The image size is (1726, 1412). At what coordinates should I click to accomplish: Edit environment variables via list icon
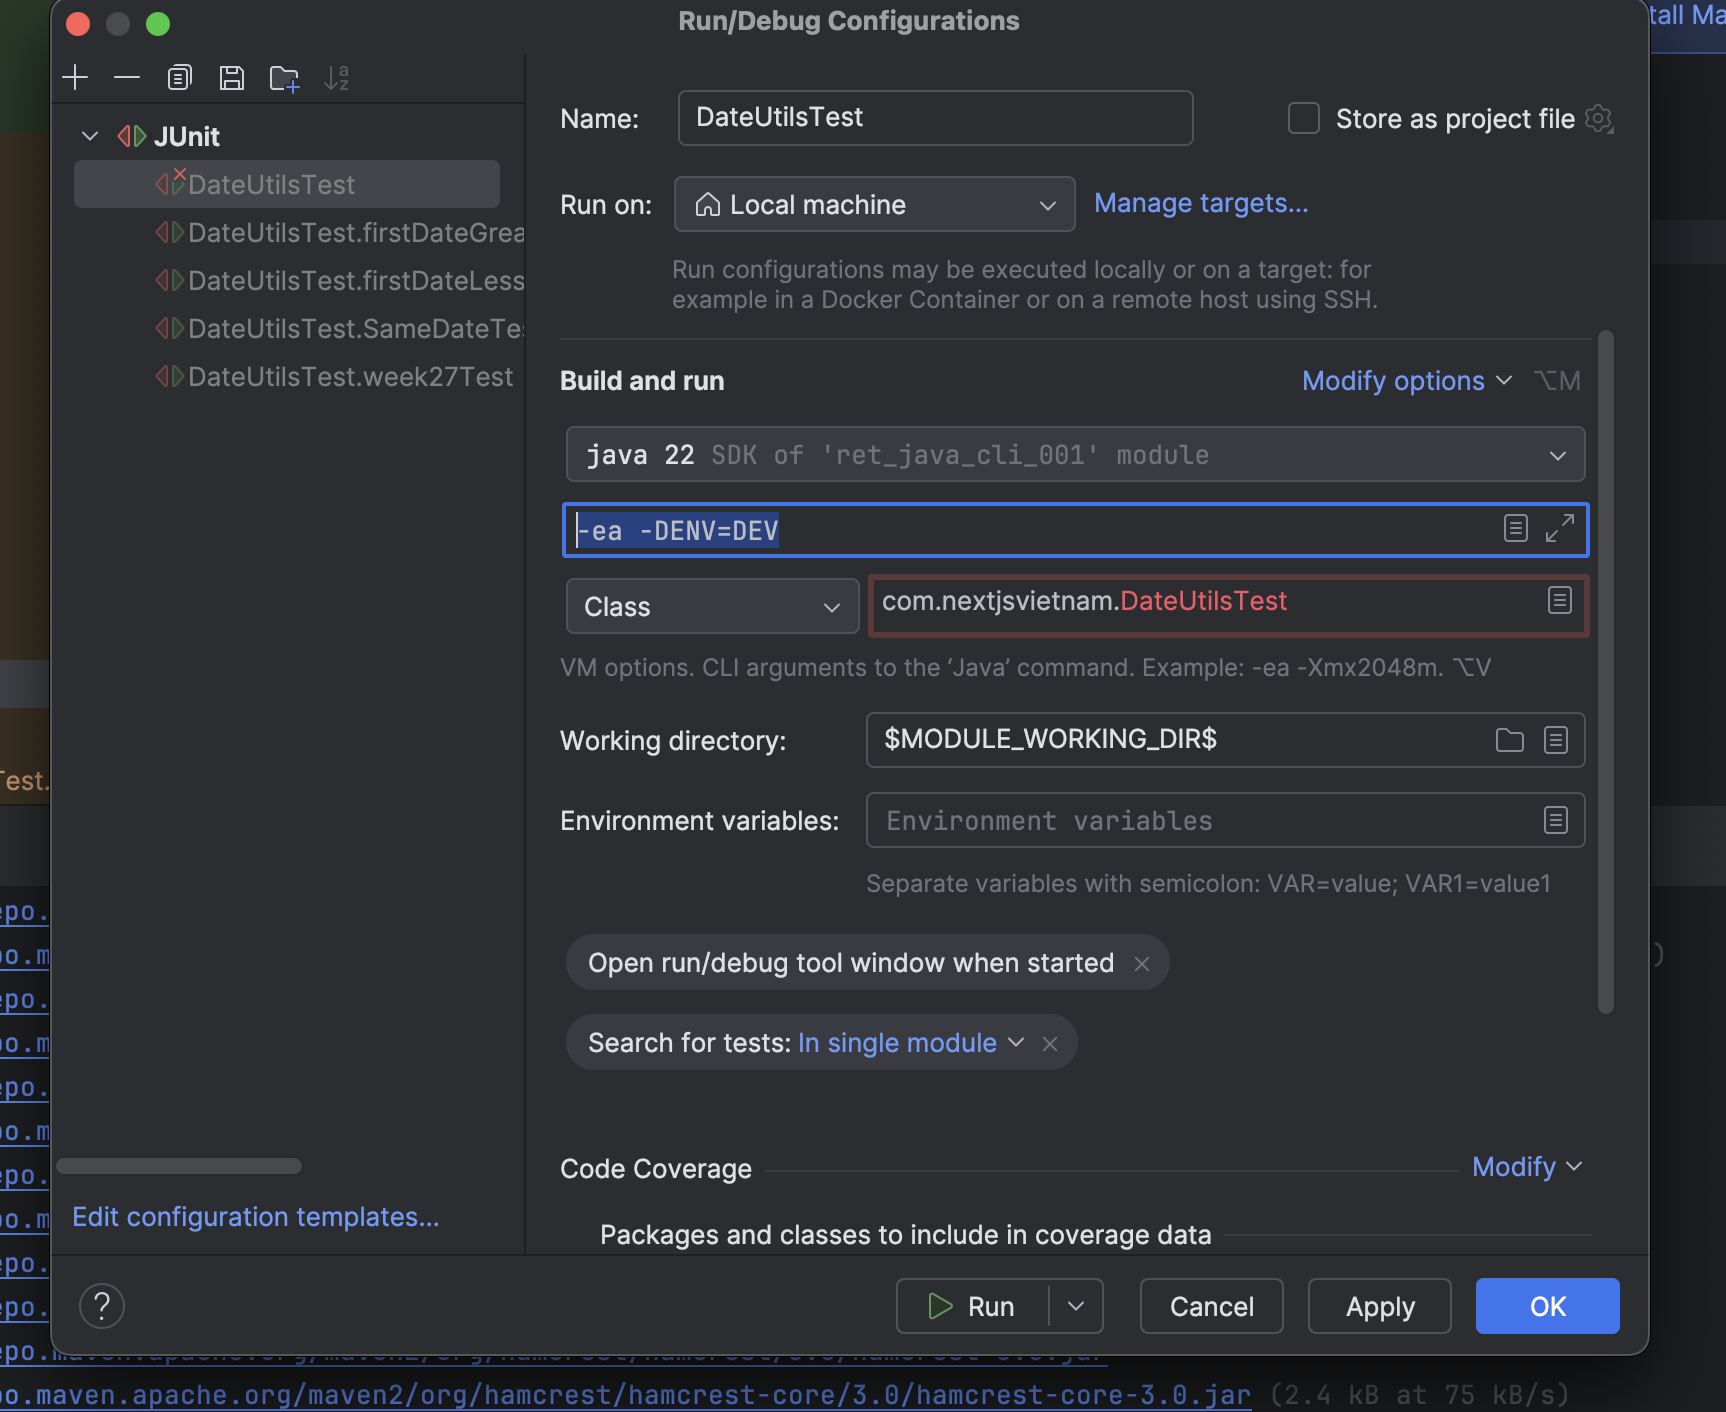click(x=1556, y=821)
